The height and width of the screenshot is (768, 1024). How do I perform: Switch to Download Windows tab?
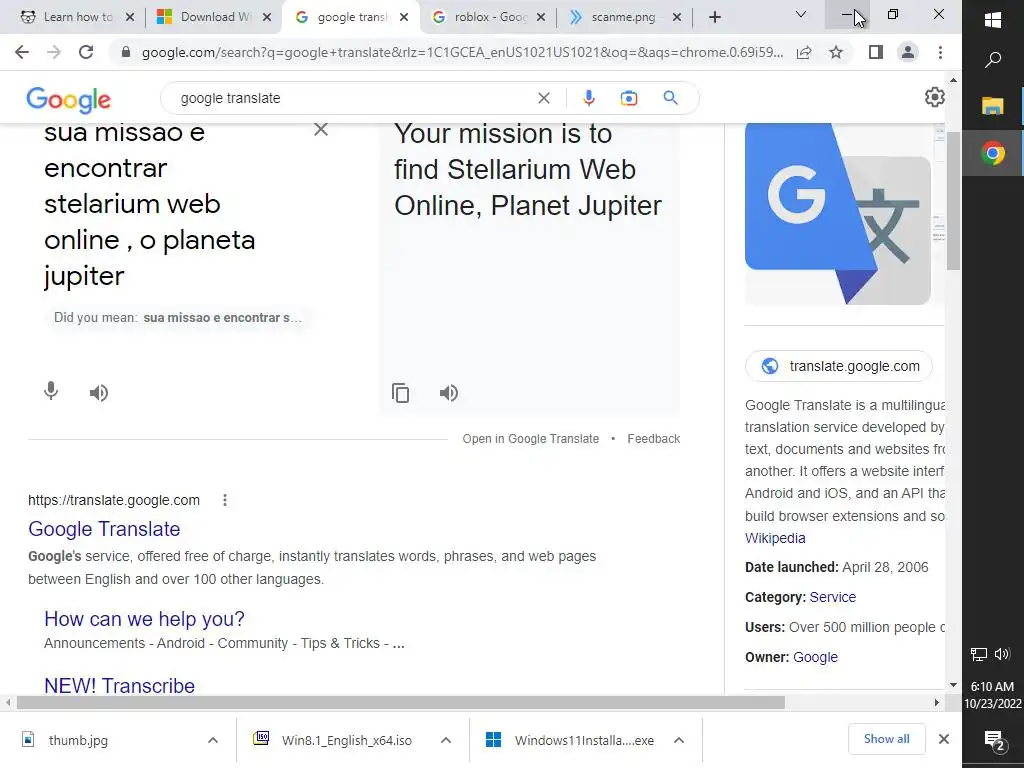pyautogui.click(x=214, y=17)
